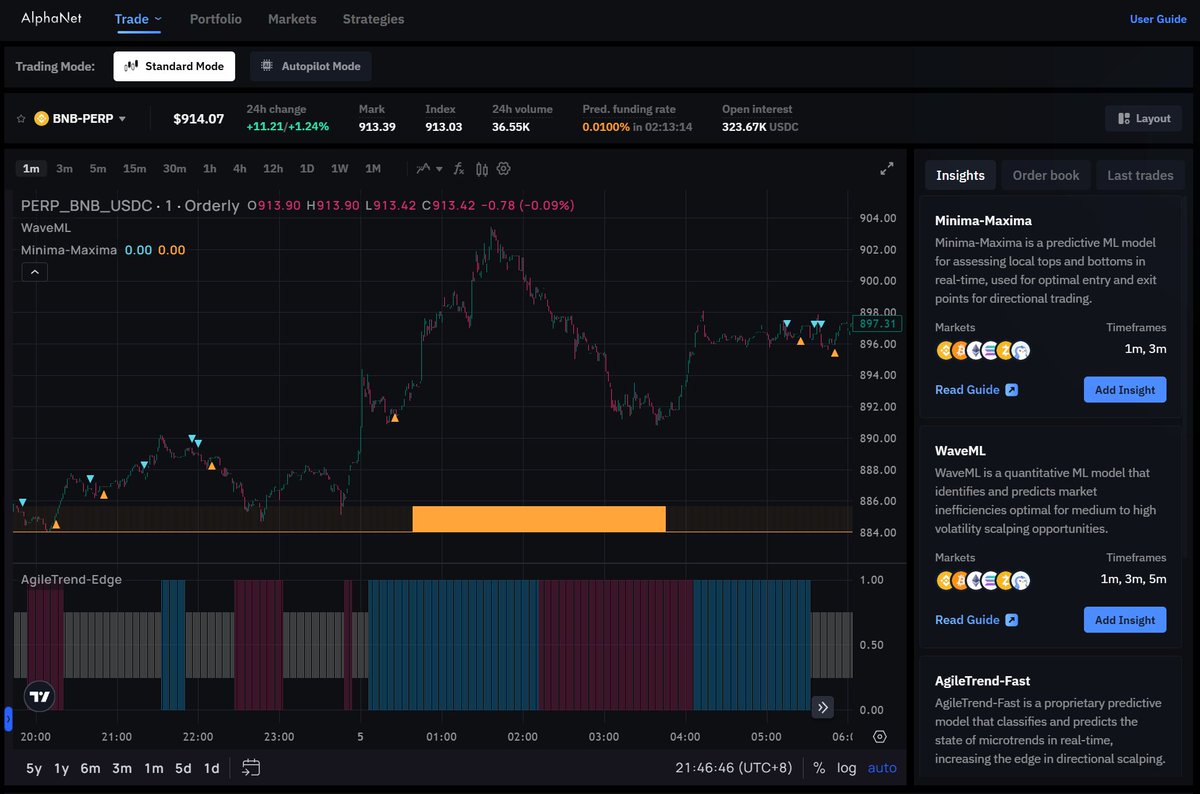Open Read Guide for Minima-Maxima

click(976, 390)
